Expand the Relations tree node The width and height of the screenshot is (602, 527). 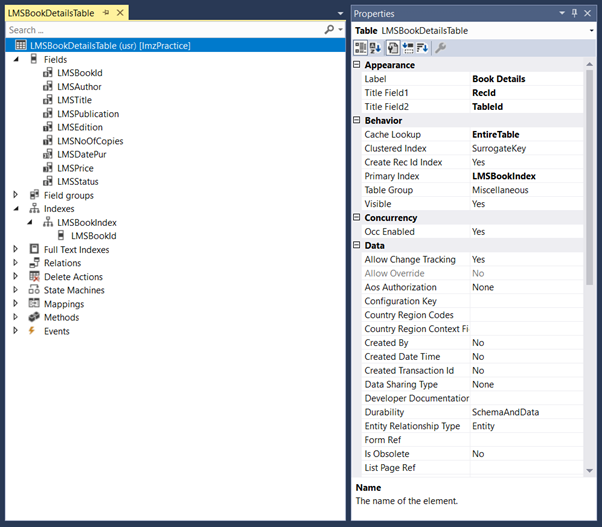click(x=17, y=263)
